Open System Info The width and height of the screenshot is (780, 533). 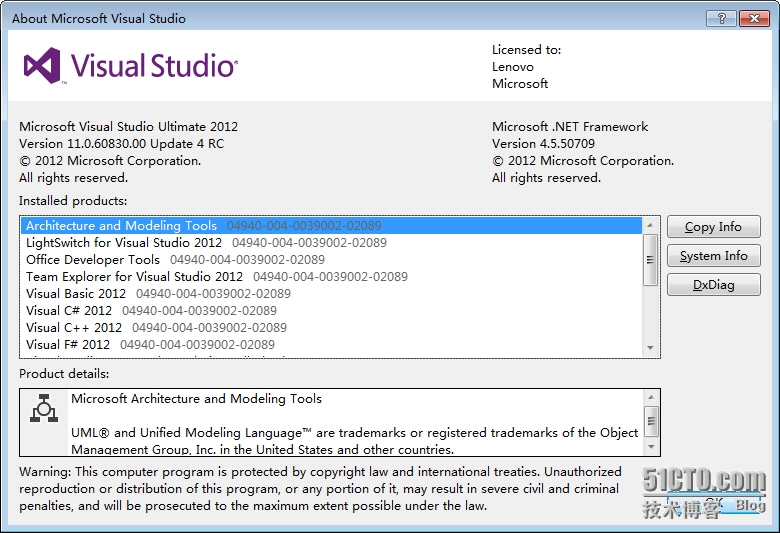pos(713,256)
